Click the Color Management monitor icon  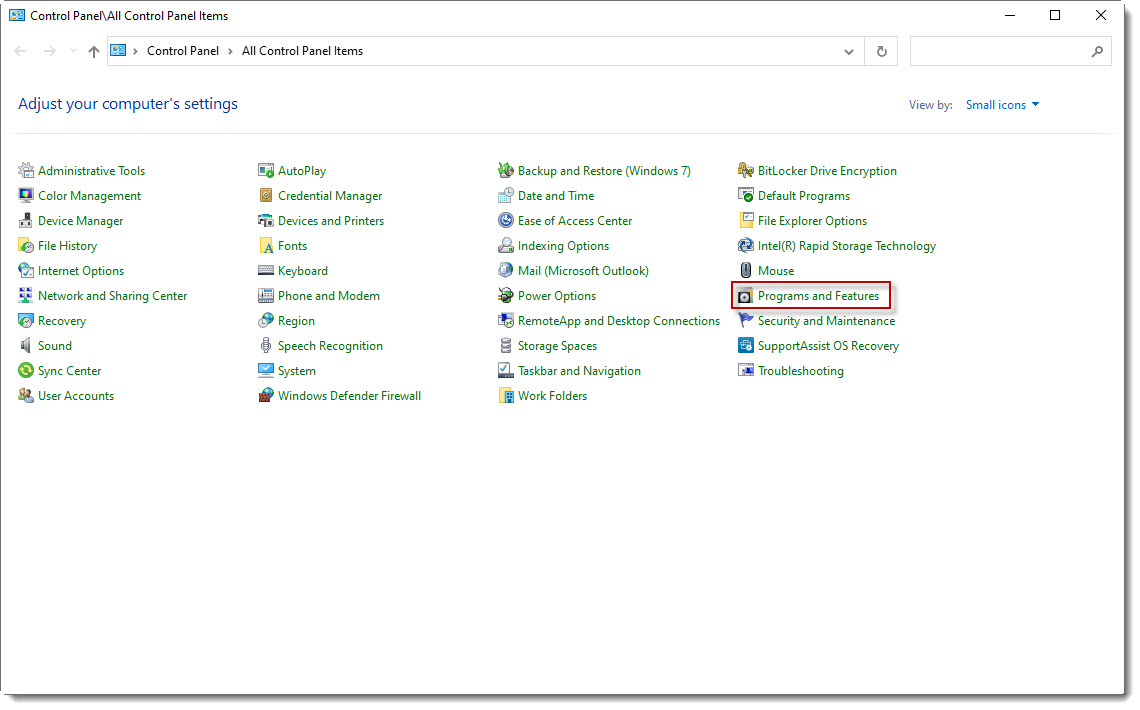[x=26, y=195]
